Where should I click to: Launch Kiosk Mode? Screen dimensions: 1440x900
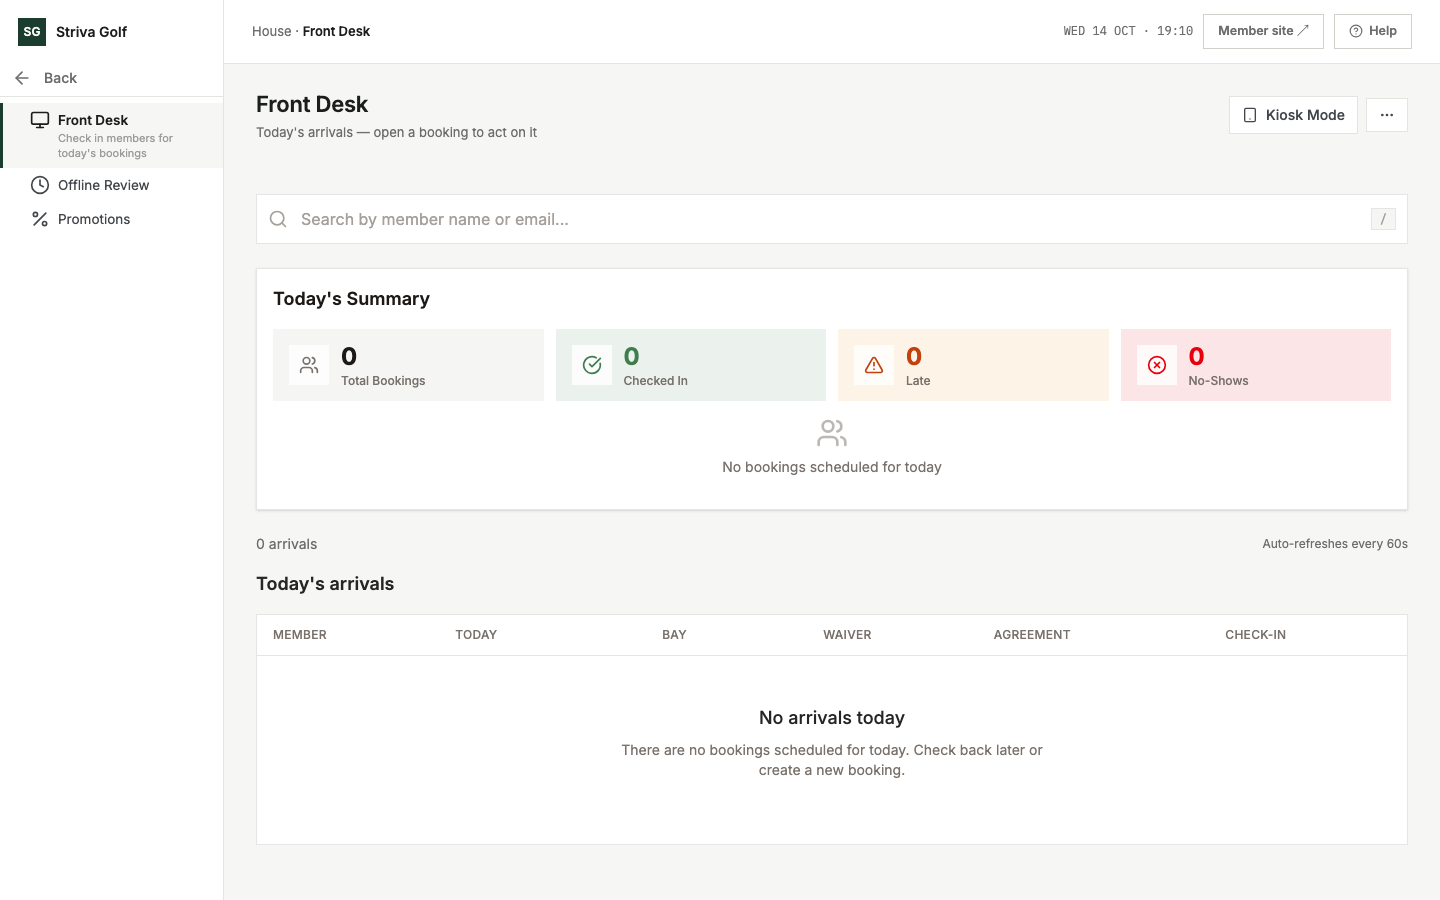click(1293, 115)
